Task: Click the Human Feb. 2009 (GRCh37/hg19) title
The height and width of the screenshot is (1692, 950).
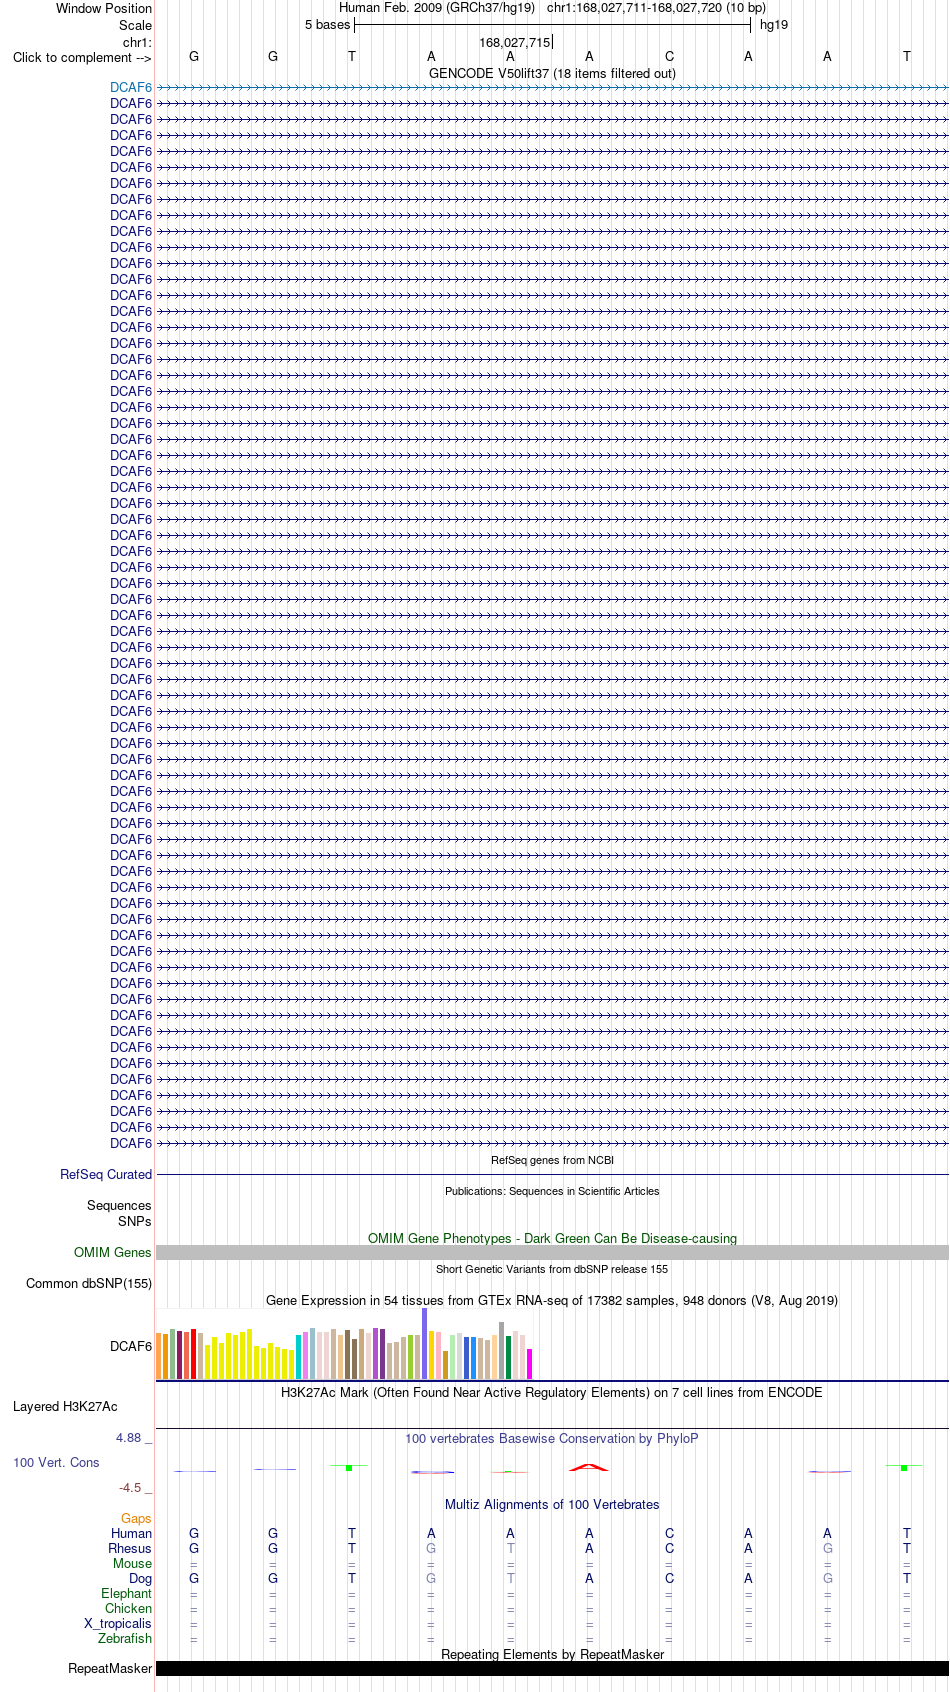Action: click(437, 8)
